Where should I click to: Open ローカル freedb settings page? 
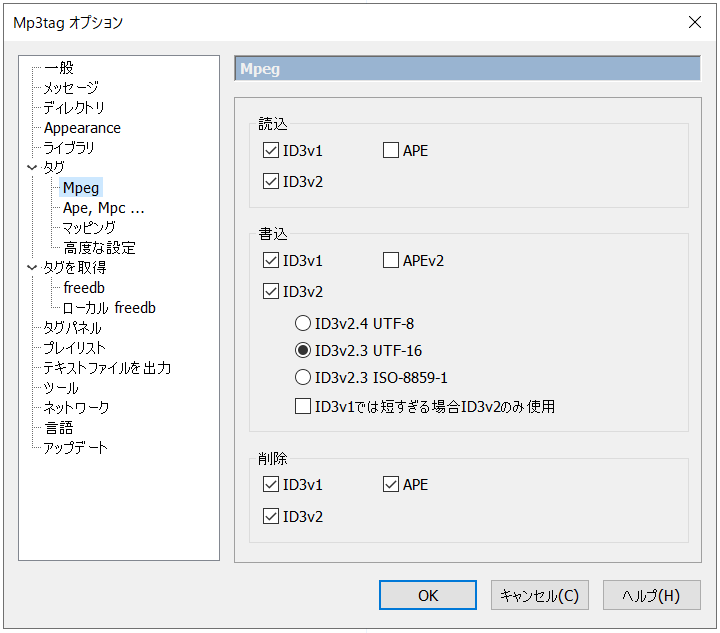click(x=109, y=308)
